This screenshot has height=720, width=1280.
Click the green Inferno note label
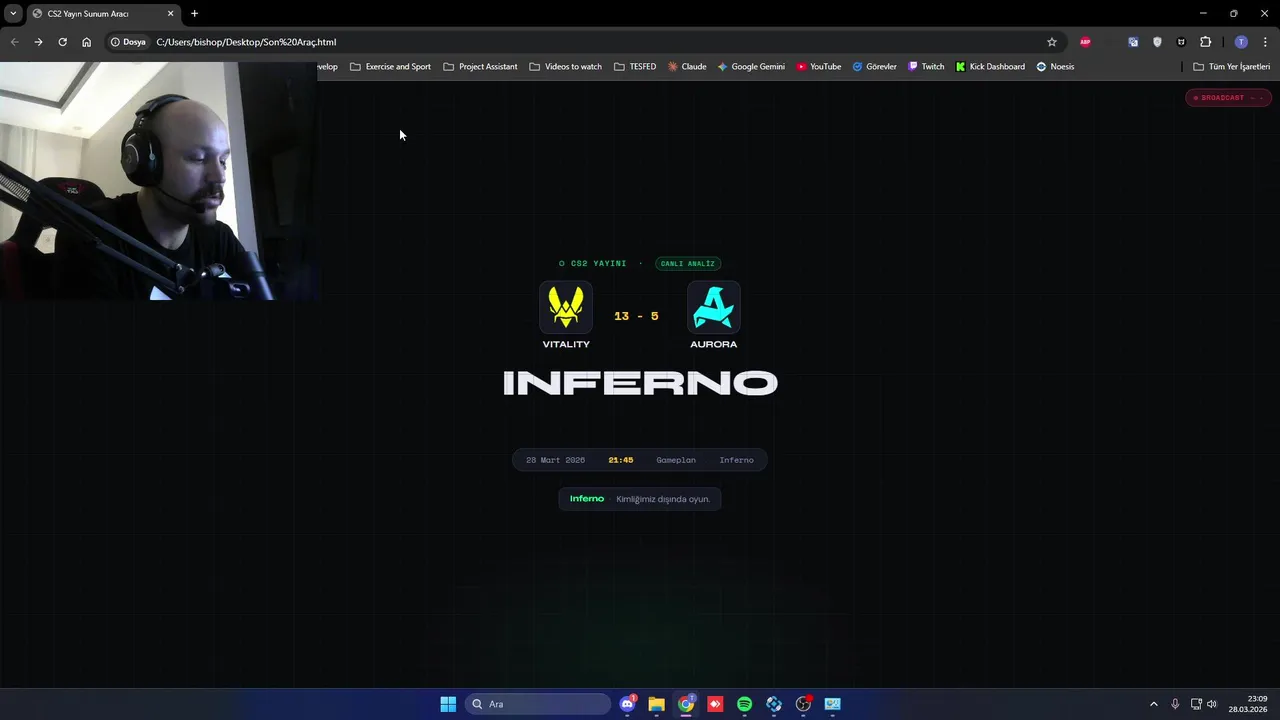(x=587, y=499)
